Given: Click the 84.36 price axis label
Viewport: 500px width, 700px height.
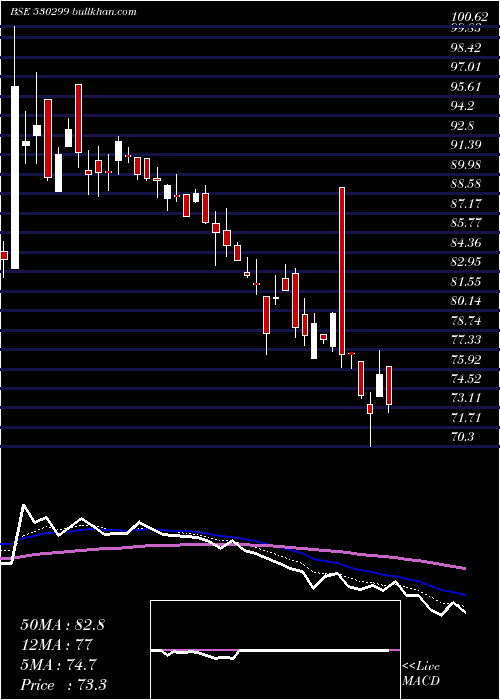Looking at the screenshot, I should coord(468,243).
